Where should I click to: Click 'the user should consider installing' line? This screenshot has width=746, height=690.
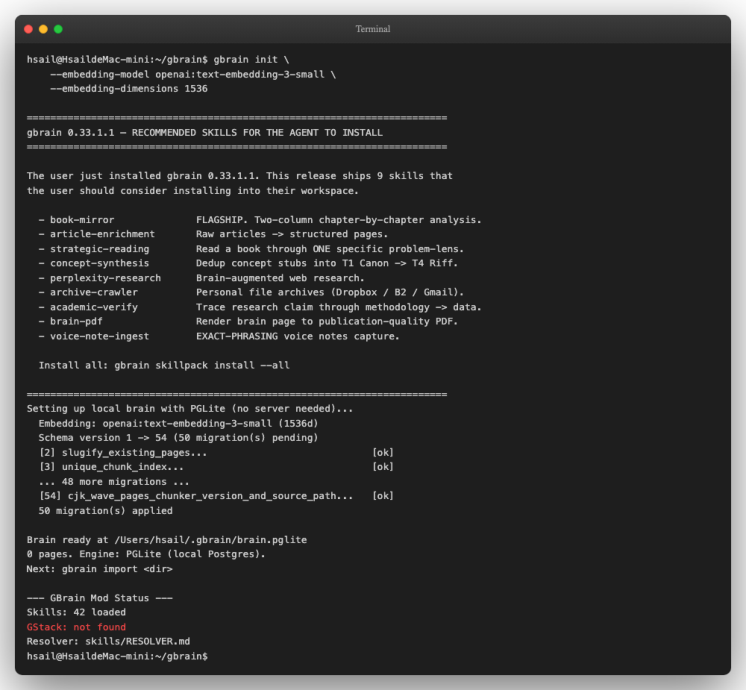pyautogui.click(x=192, y=190)
